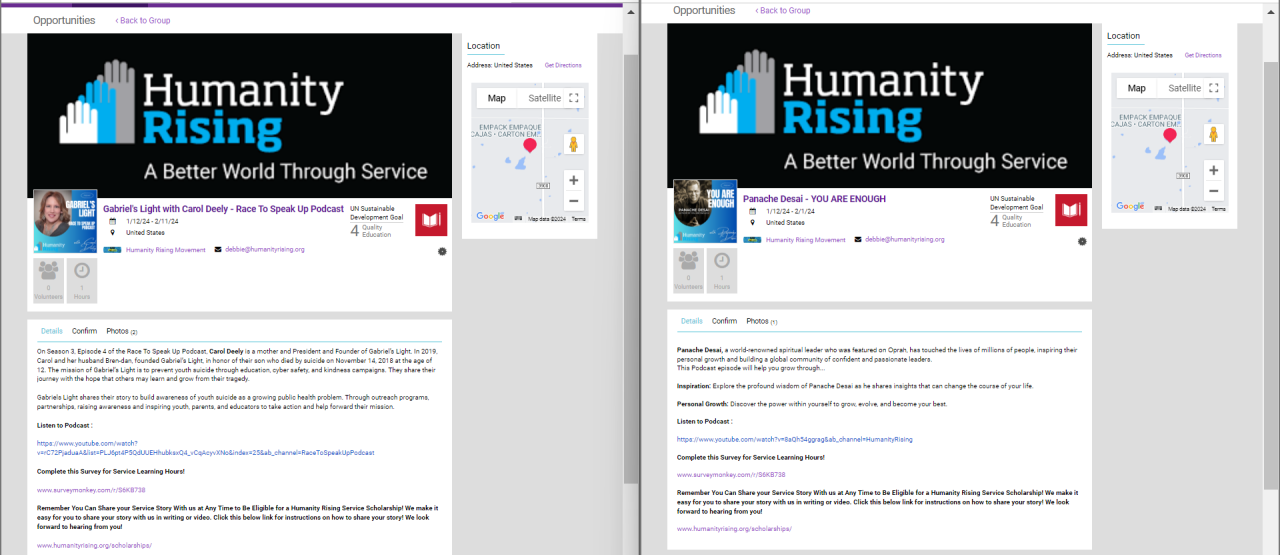Click the Volunteers people icon in left window
This screenshot has width=1280, height=555.
[48, 270]
